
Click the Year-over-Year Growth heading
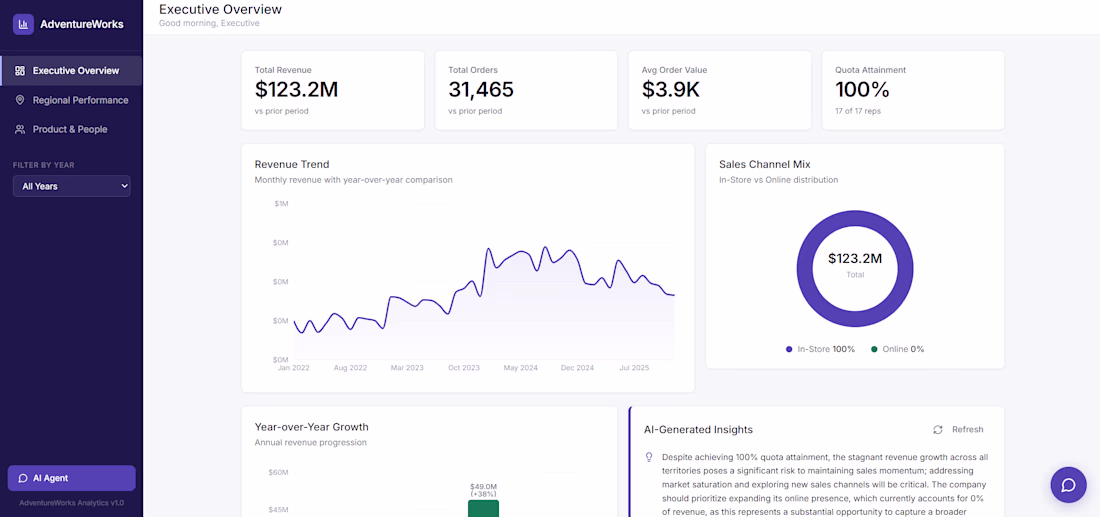(x=311, y=427)
